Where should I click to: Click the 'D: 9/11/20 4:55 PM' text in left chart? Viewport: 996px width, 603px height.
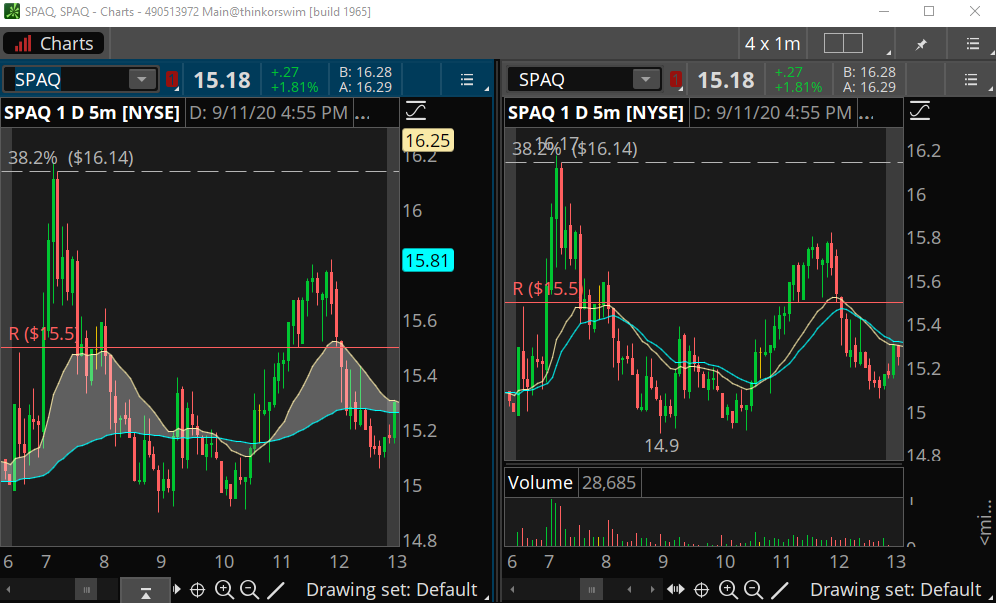pyautogui.click(x=269, y=113)
